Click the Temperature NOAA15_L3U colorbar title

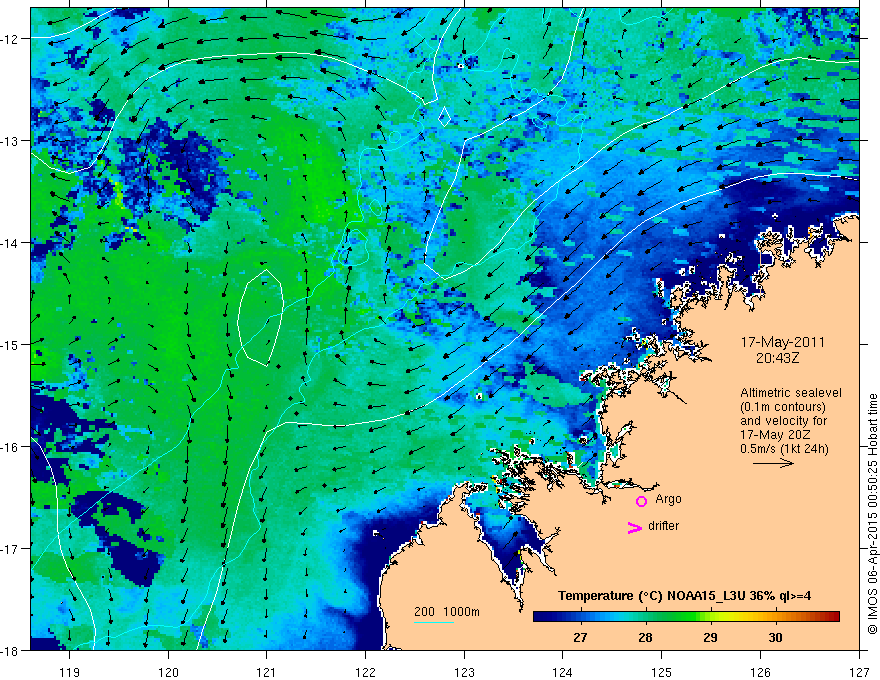684,596
